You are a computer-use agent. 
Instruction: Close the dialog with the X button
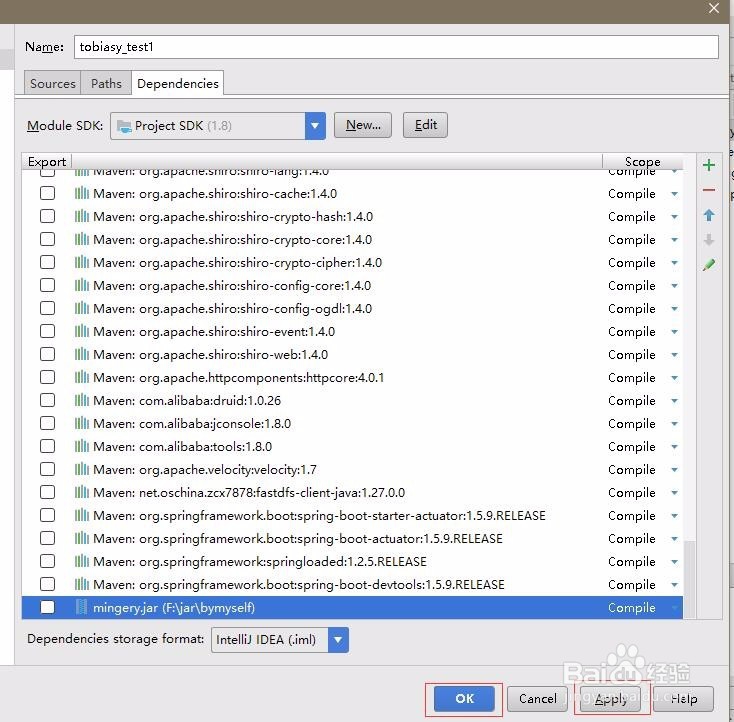coord(713,8)
